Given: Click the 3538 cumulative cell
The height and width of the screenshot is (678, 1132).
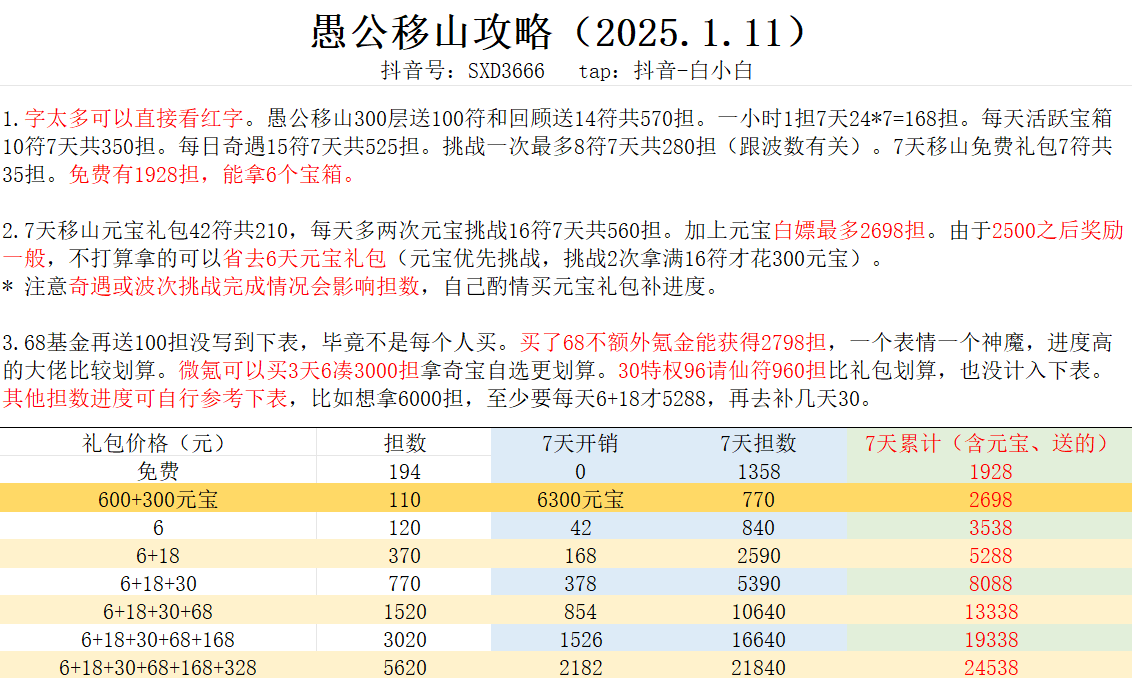Looking at the screenshot, I should click(x=990, y=527).
